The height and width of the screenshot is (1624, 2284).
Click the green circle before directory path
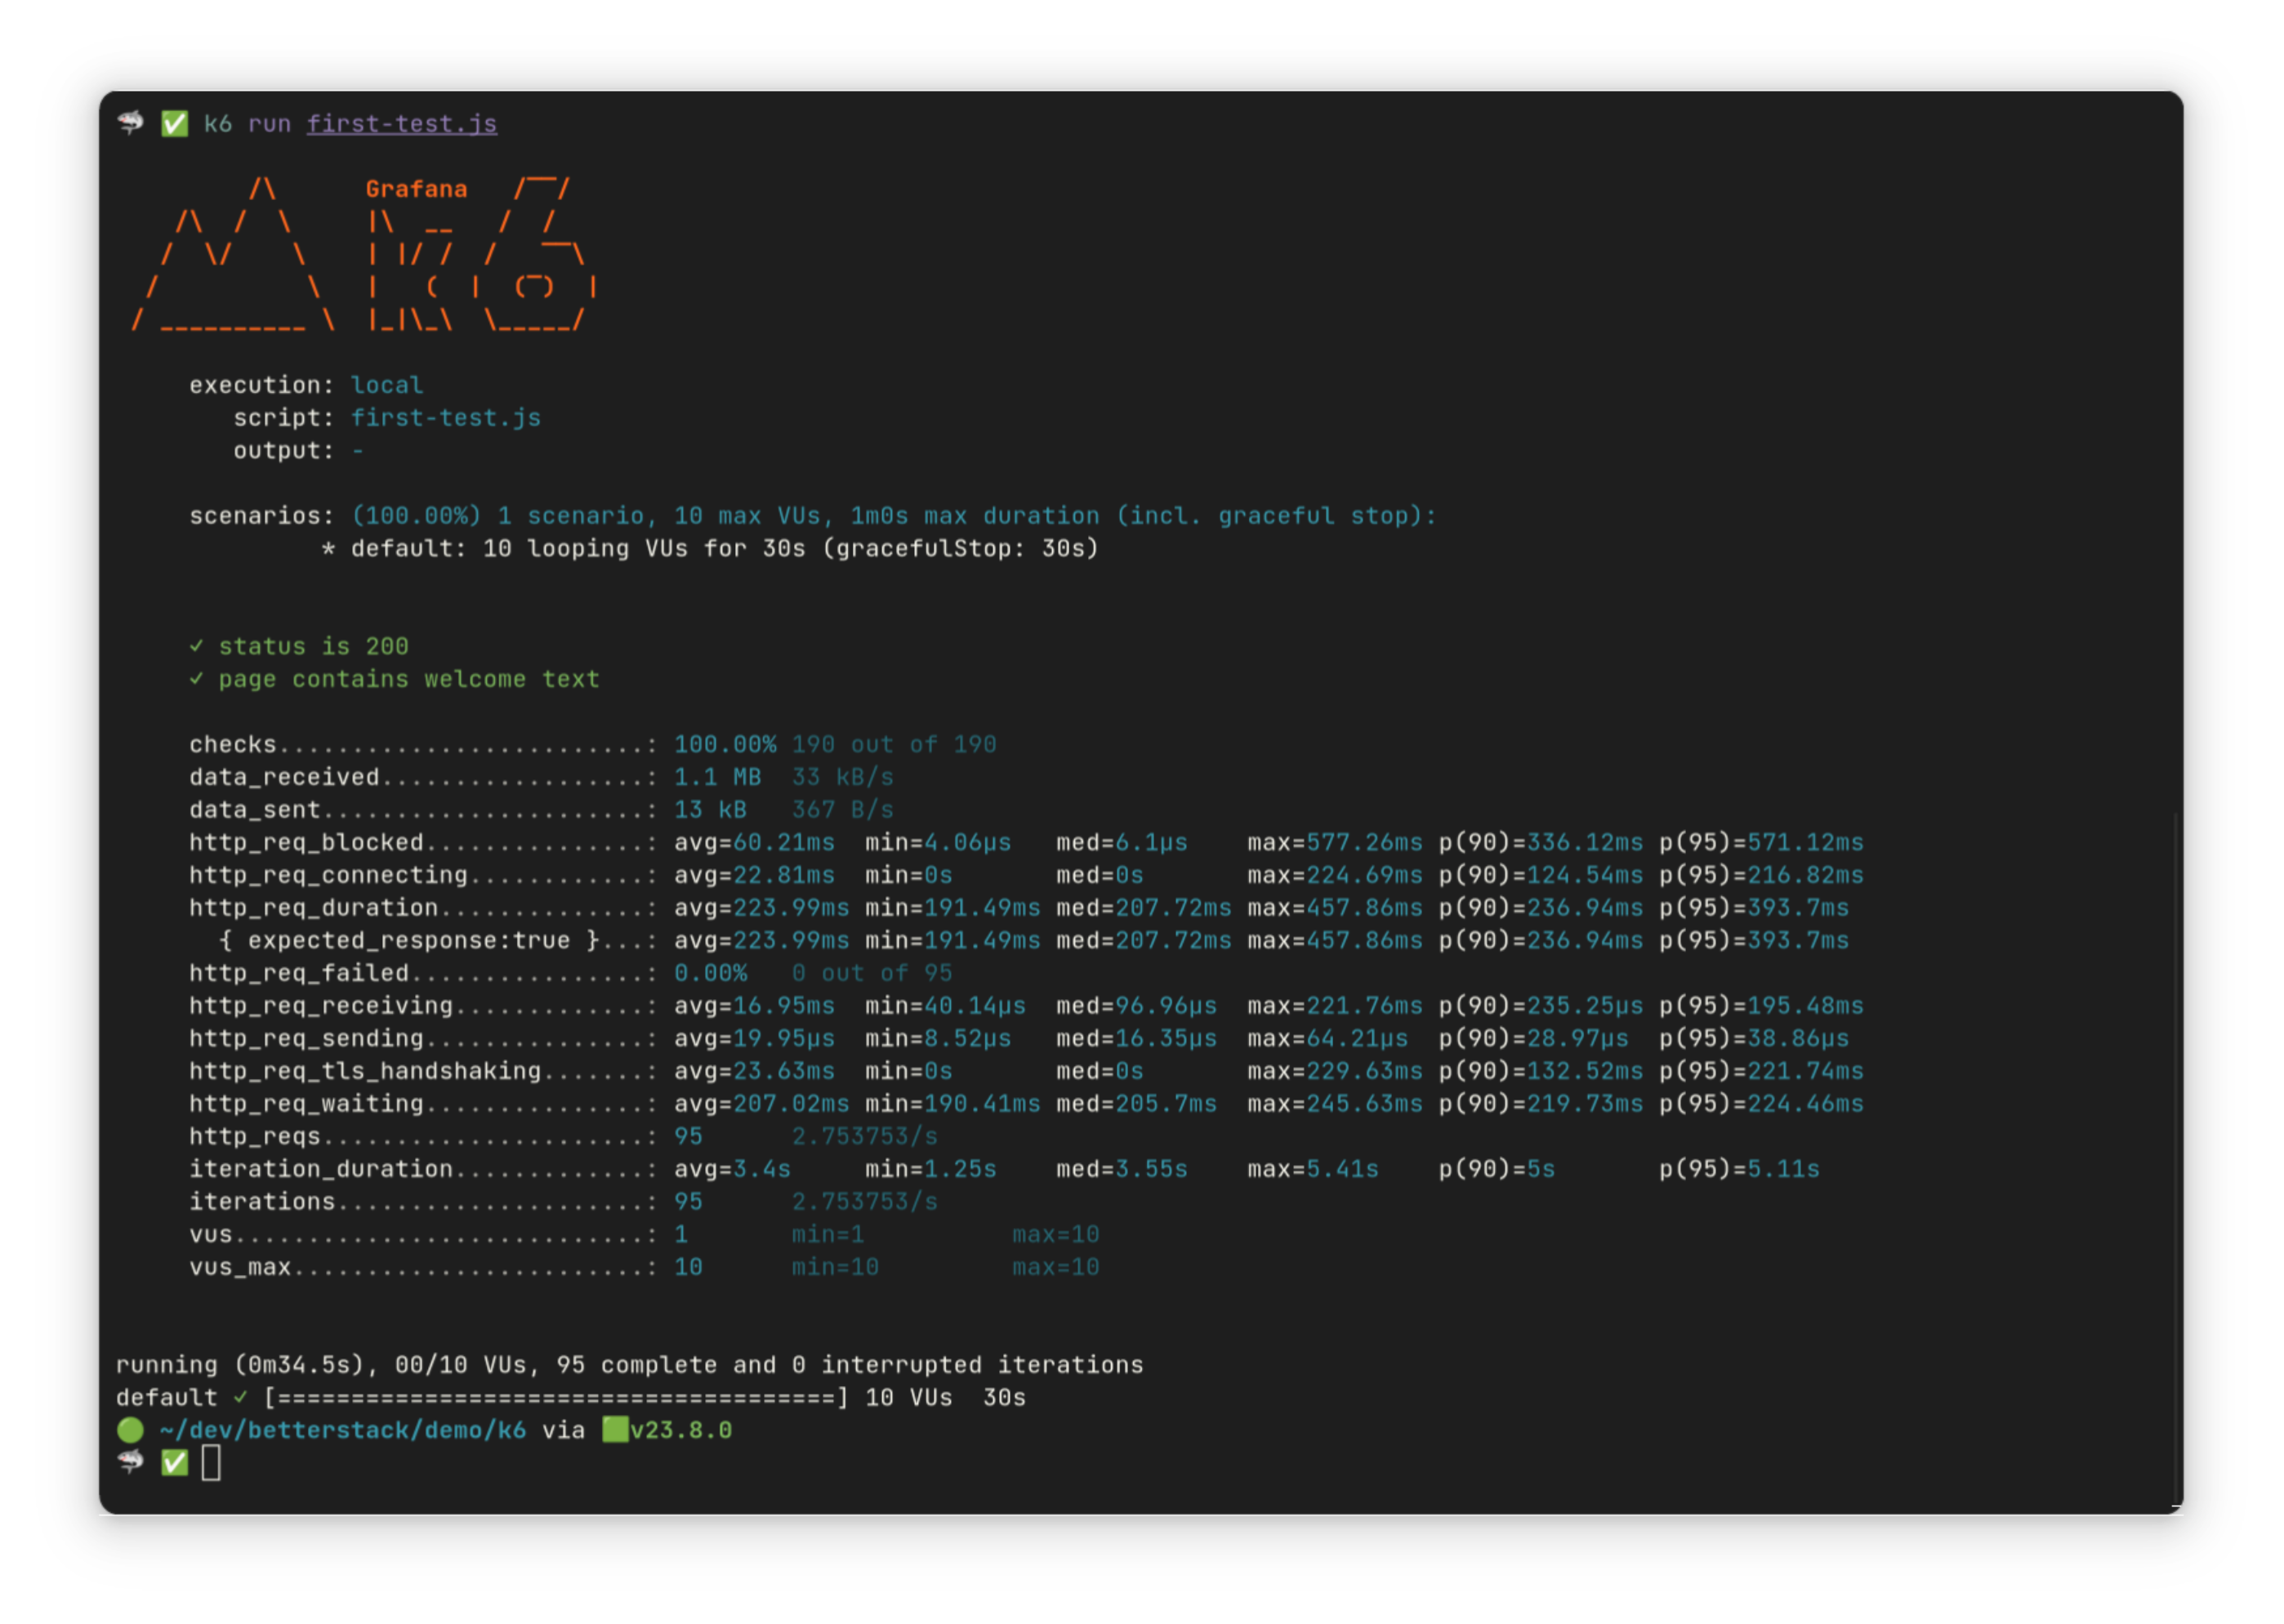pyautogui.click(x=130, y=1430)
